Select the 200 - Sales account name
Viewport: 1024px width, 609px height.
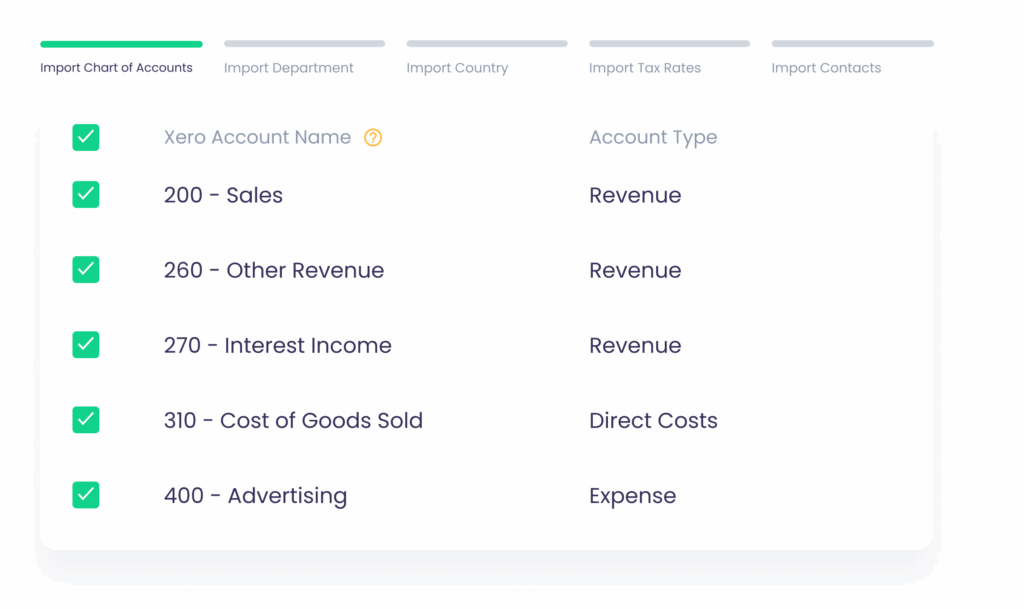[223, 195]
